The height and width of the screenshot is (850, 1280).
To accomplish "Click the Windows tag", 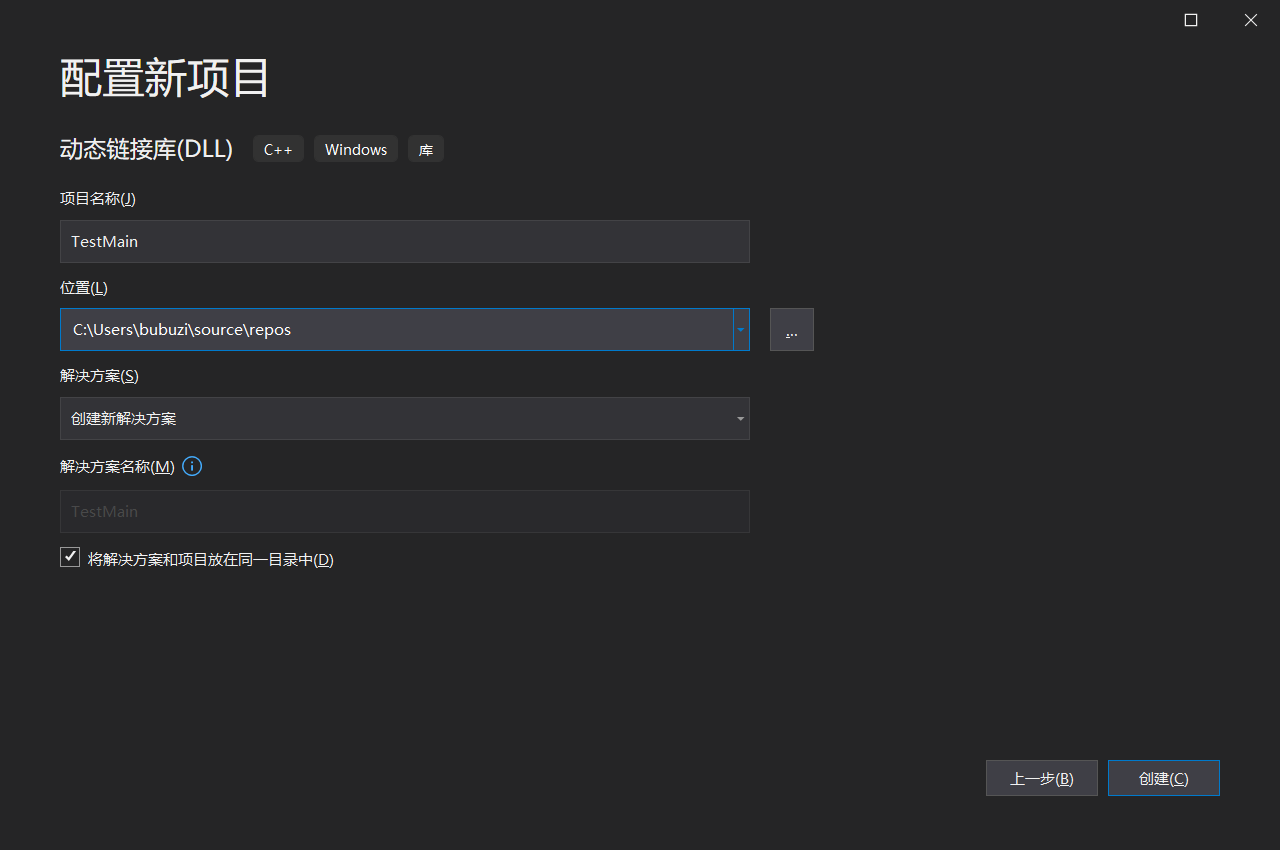I will [356, 150].
